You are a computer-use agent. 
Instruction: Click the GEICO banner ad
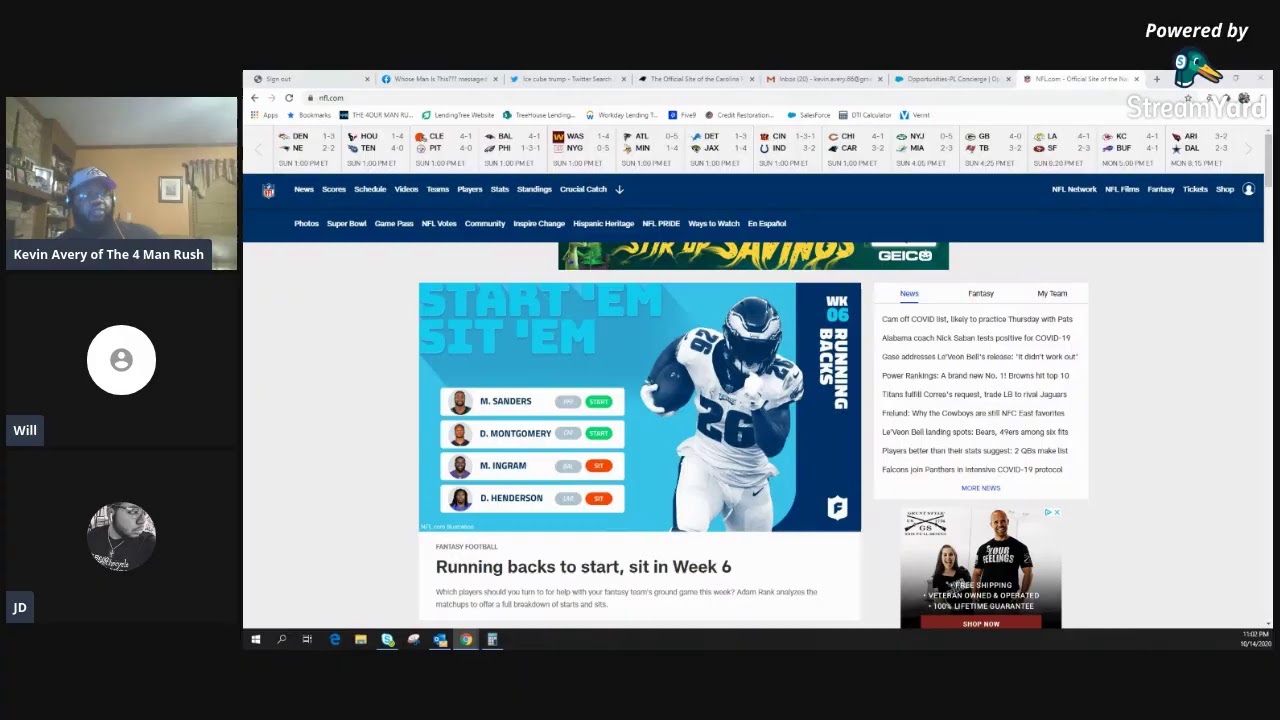(753, 256)
